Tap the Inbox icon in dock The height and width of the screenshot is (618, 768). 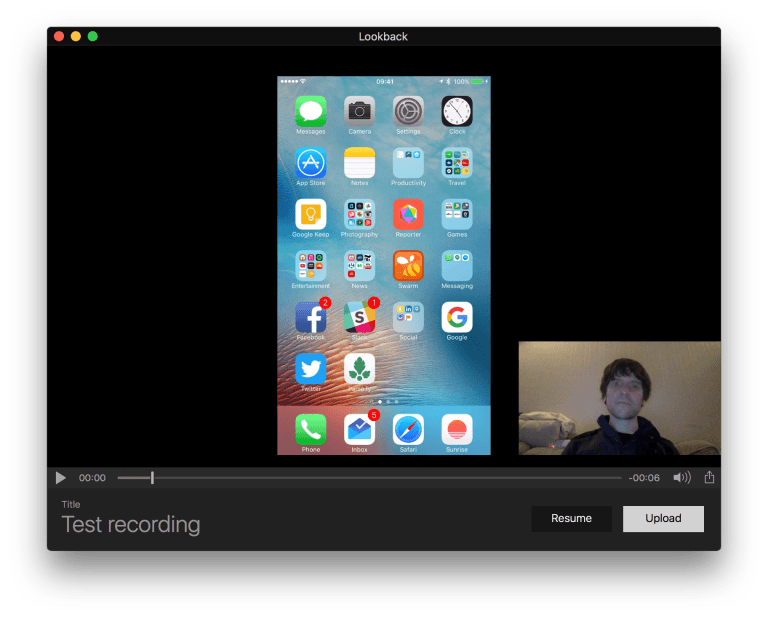[360, 429]
